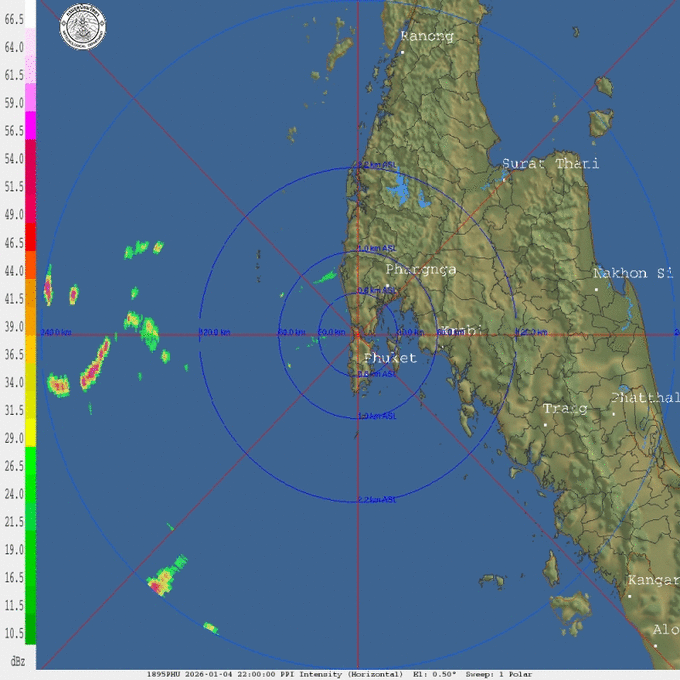680x680 pixels.
Task: Select the magenta 56.5 dBz legend color band
Action: (30, 126)
